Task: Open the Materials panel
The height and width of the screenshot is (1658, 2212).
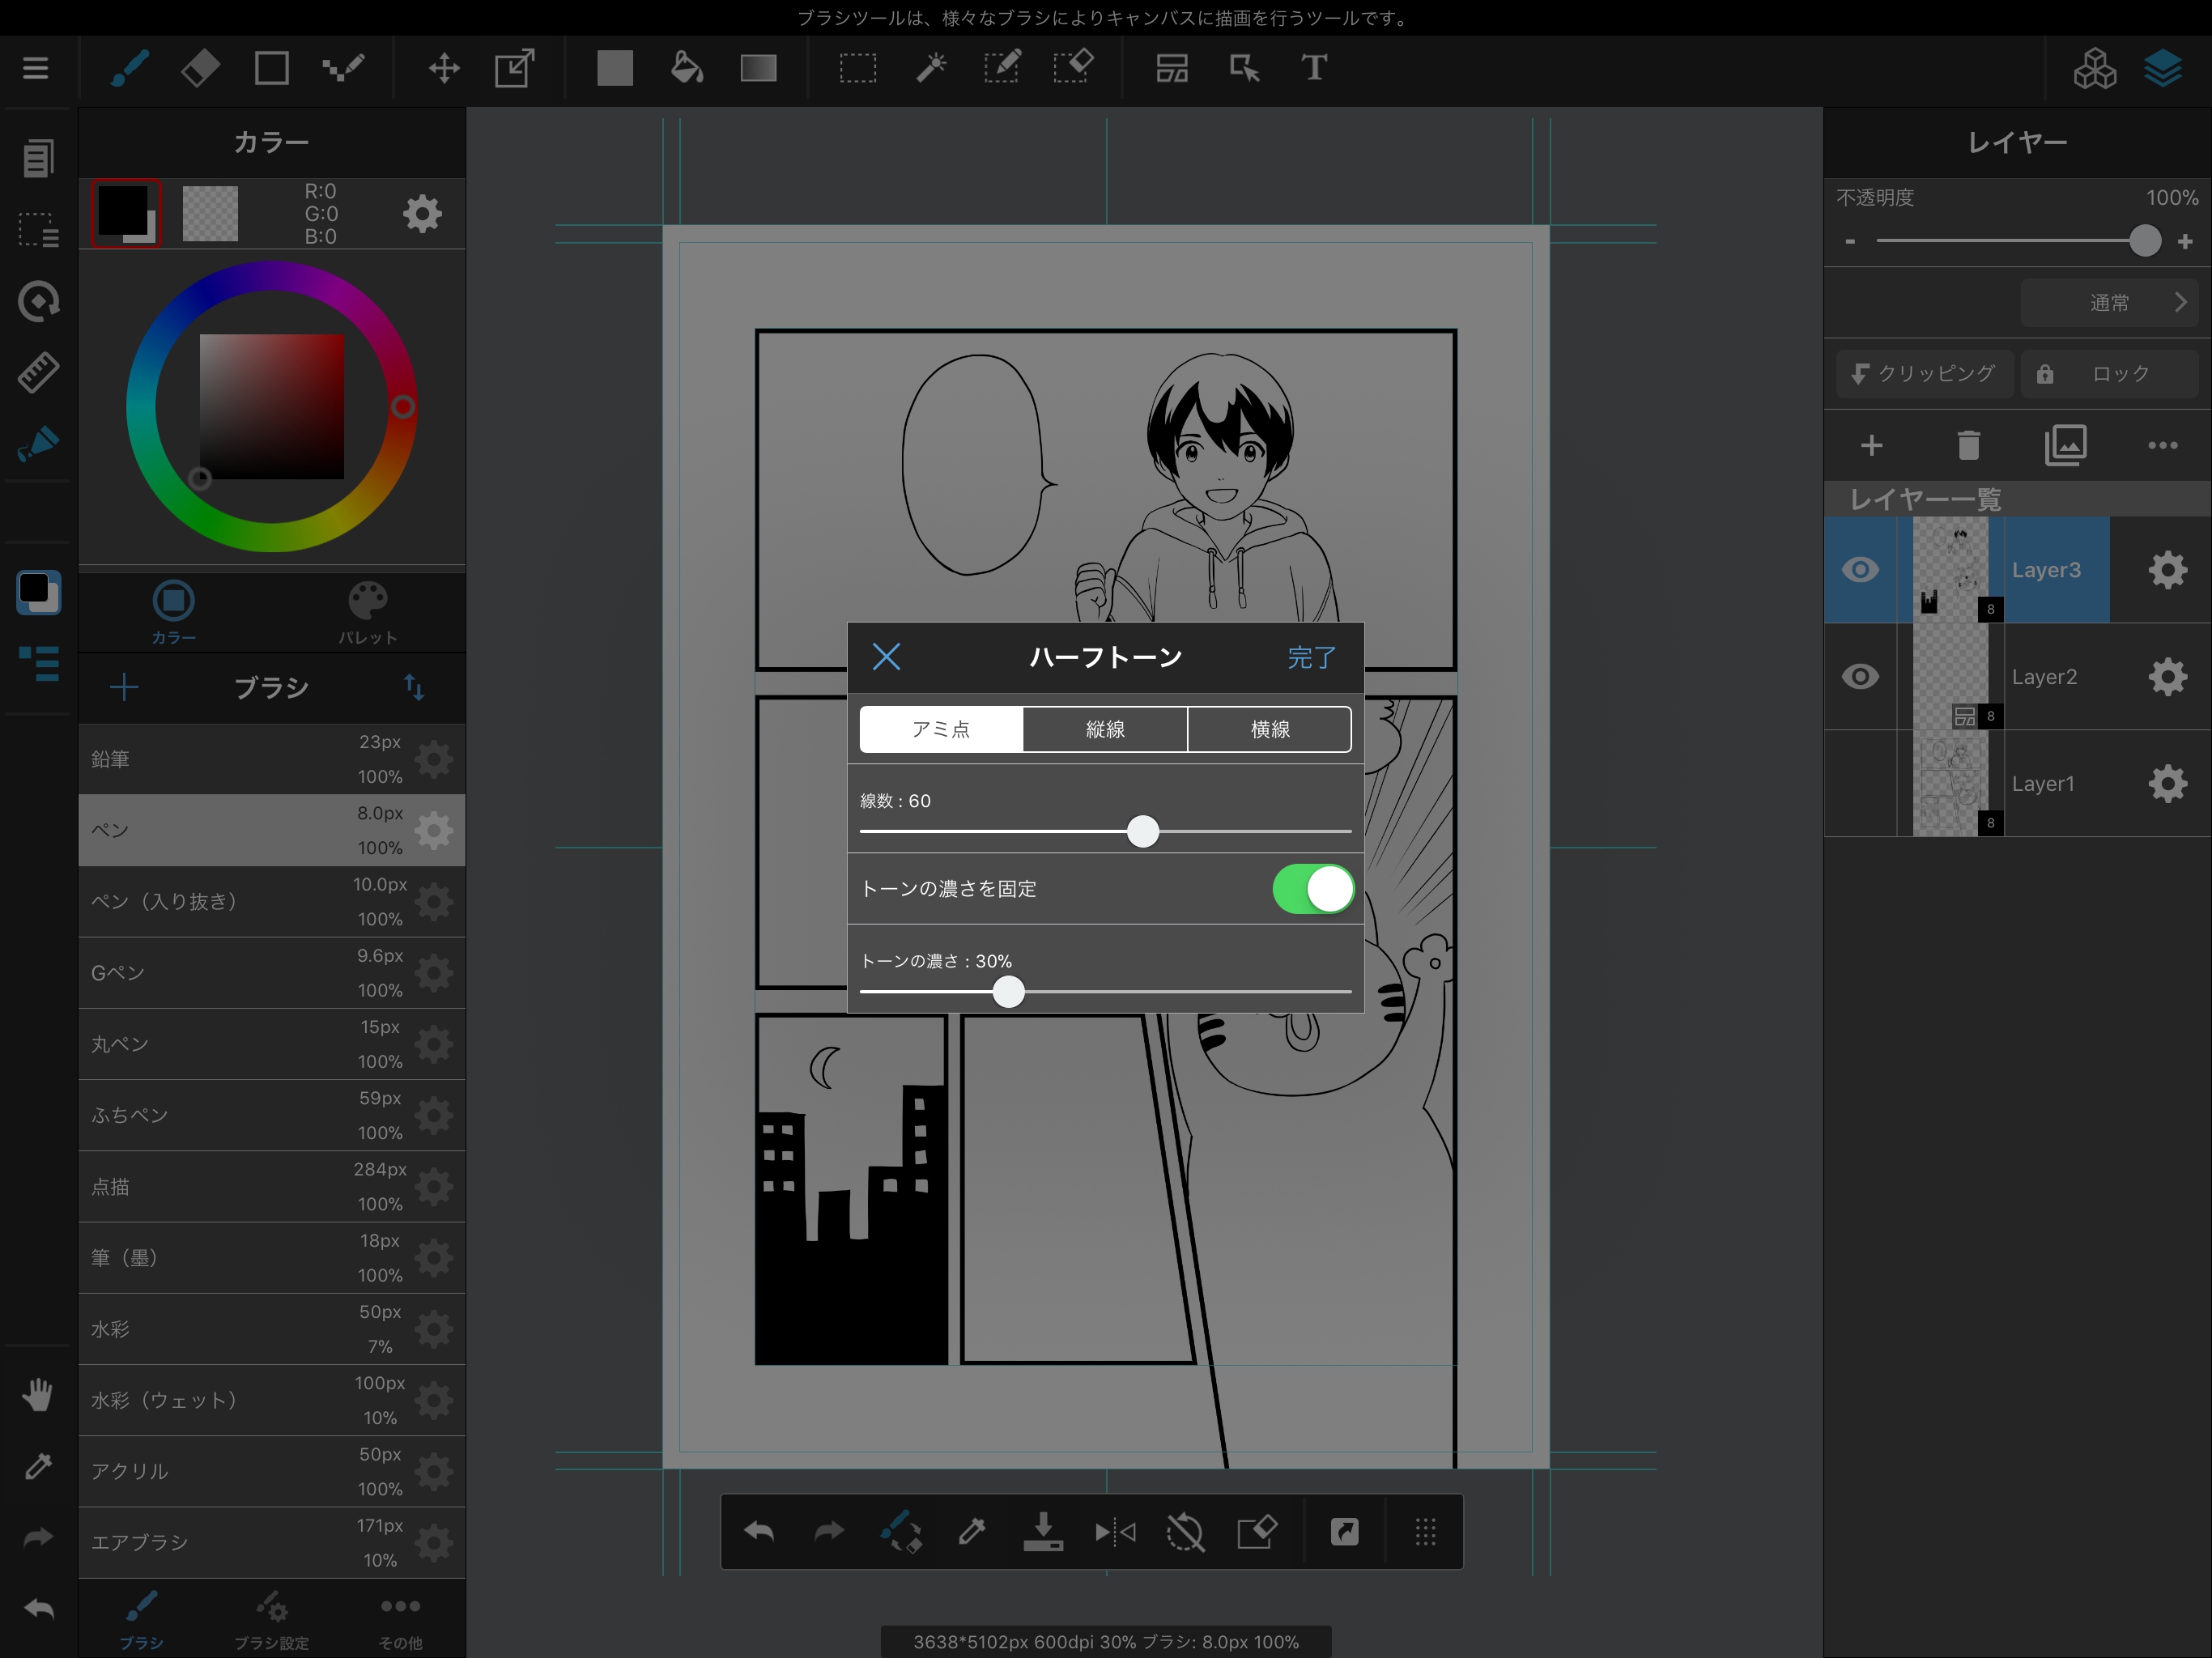Action: 2094,68
